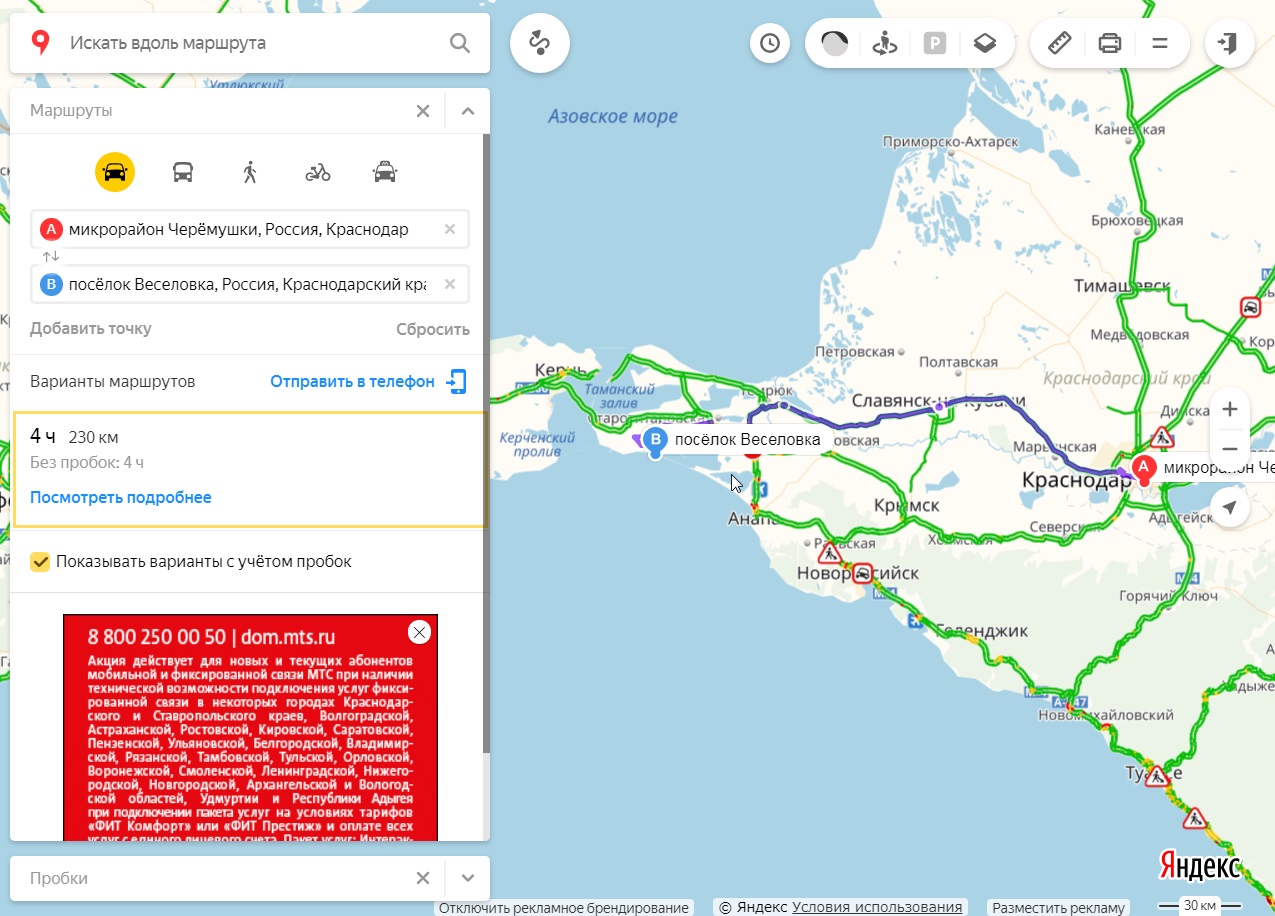Activate the ruler measurement tool
This screenshot has width=1275, height=916.
click(1059, 43)
